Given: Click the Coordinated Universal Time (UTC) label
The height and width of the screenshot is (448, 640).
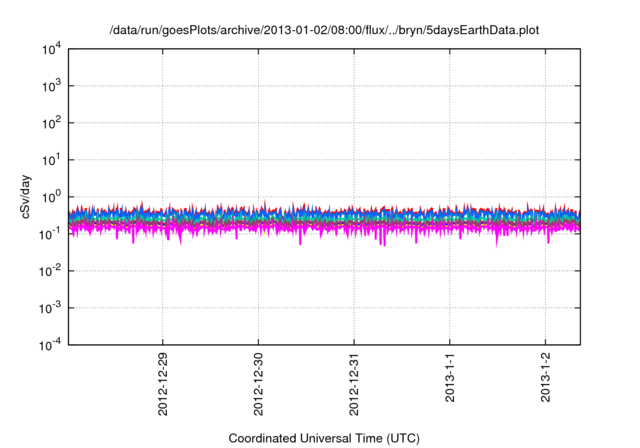Looking at the screenshot, I should (324, 439).
